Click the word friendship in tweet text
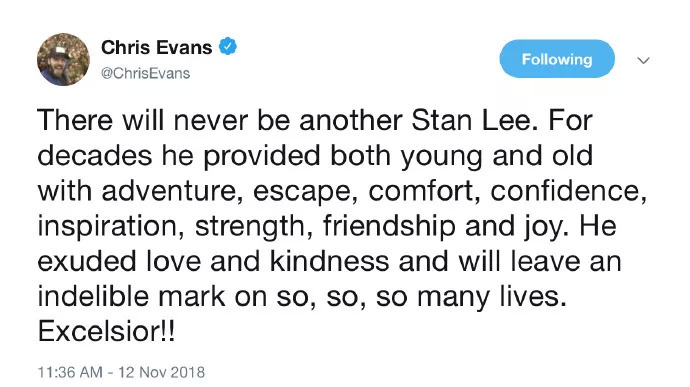Image resolution: width=690 pixels, height=387 pixels. point(389,226)
